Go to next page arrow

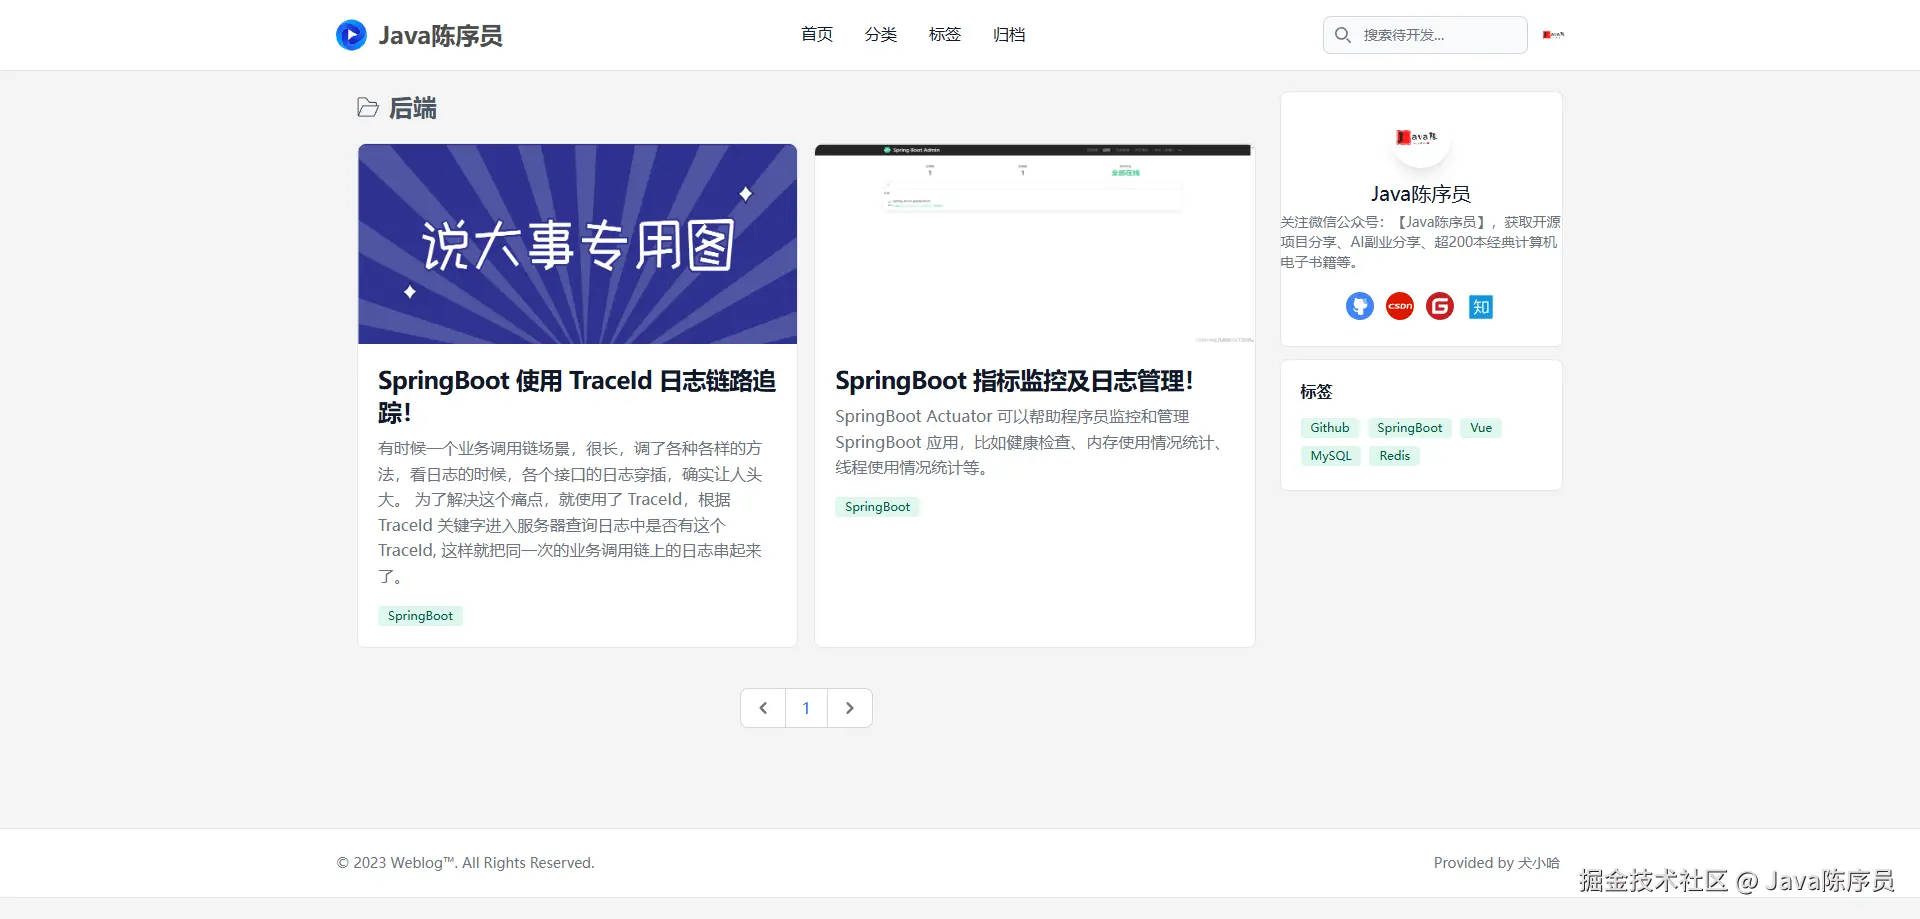pyautogui.click(x=850, y=708)
